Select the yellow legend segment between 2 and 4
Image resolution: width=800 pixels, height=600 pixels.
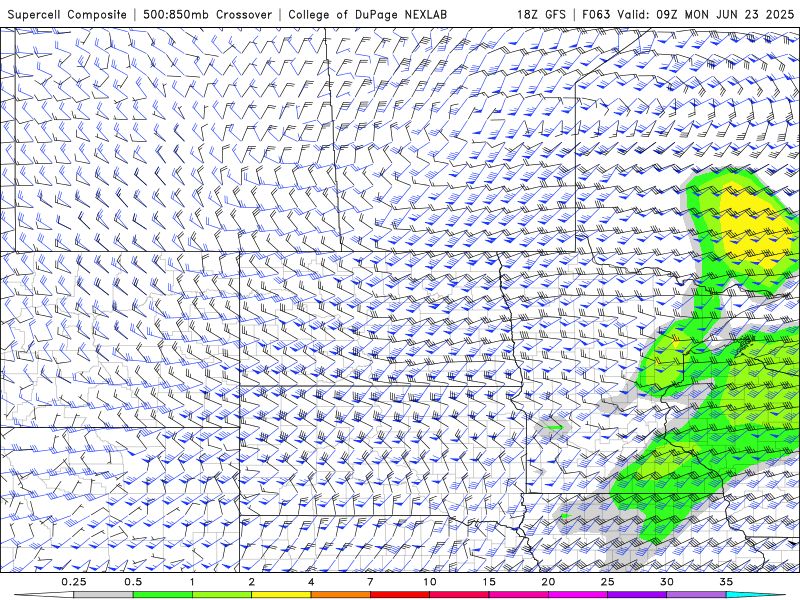pos(281,595)
